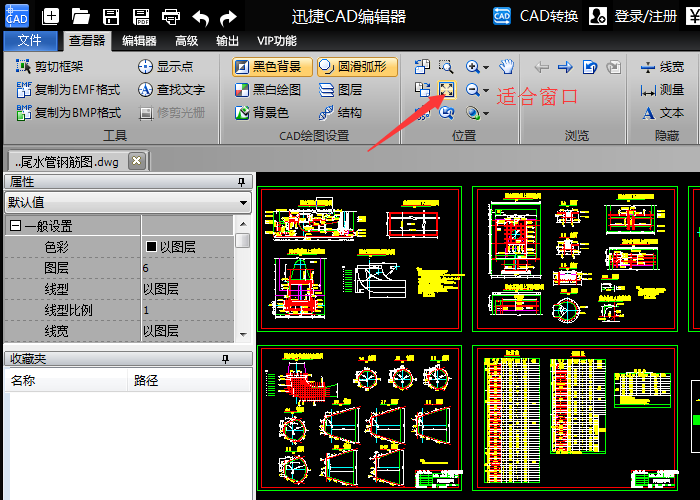Click 登录/注册 to sign in
700x500 pixels.
[x=632, y=16]
